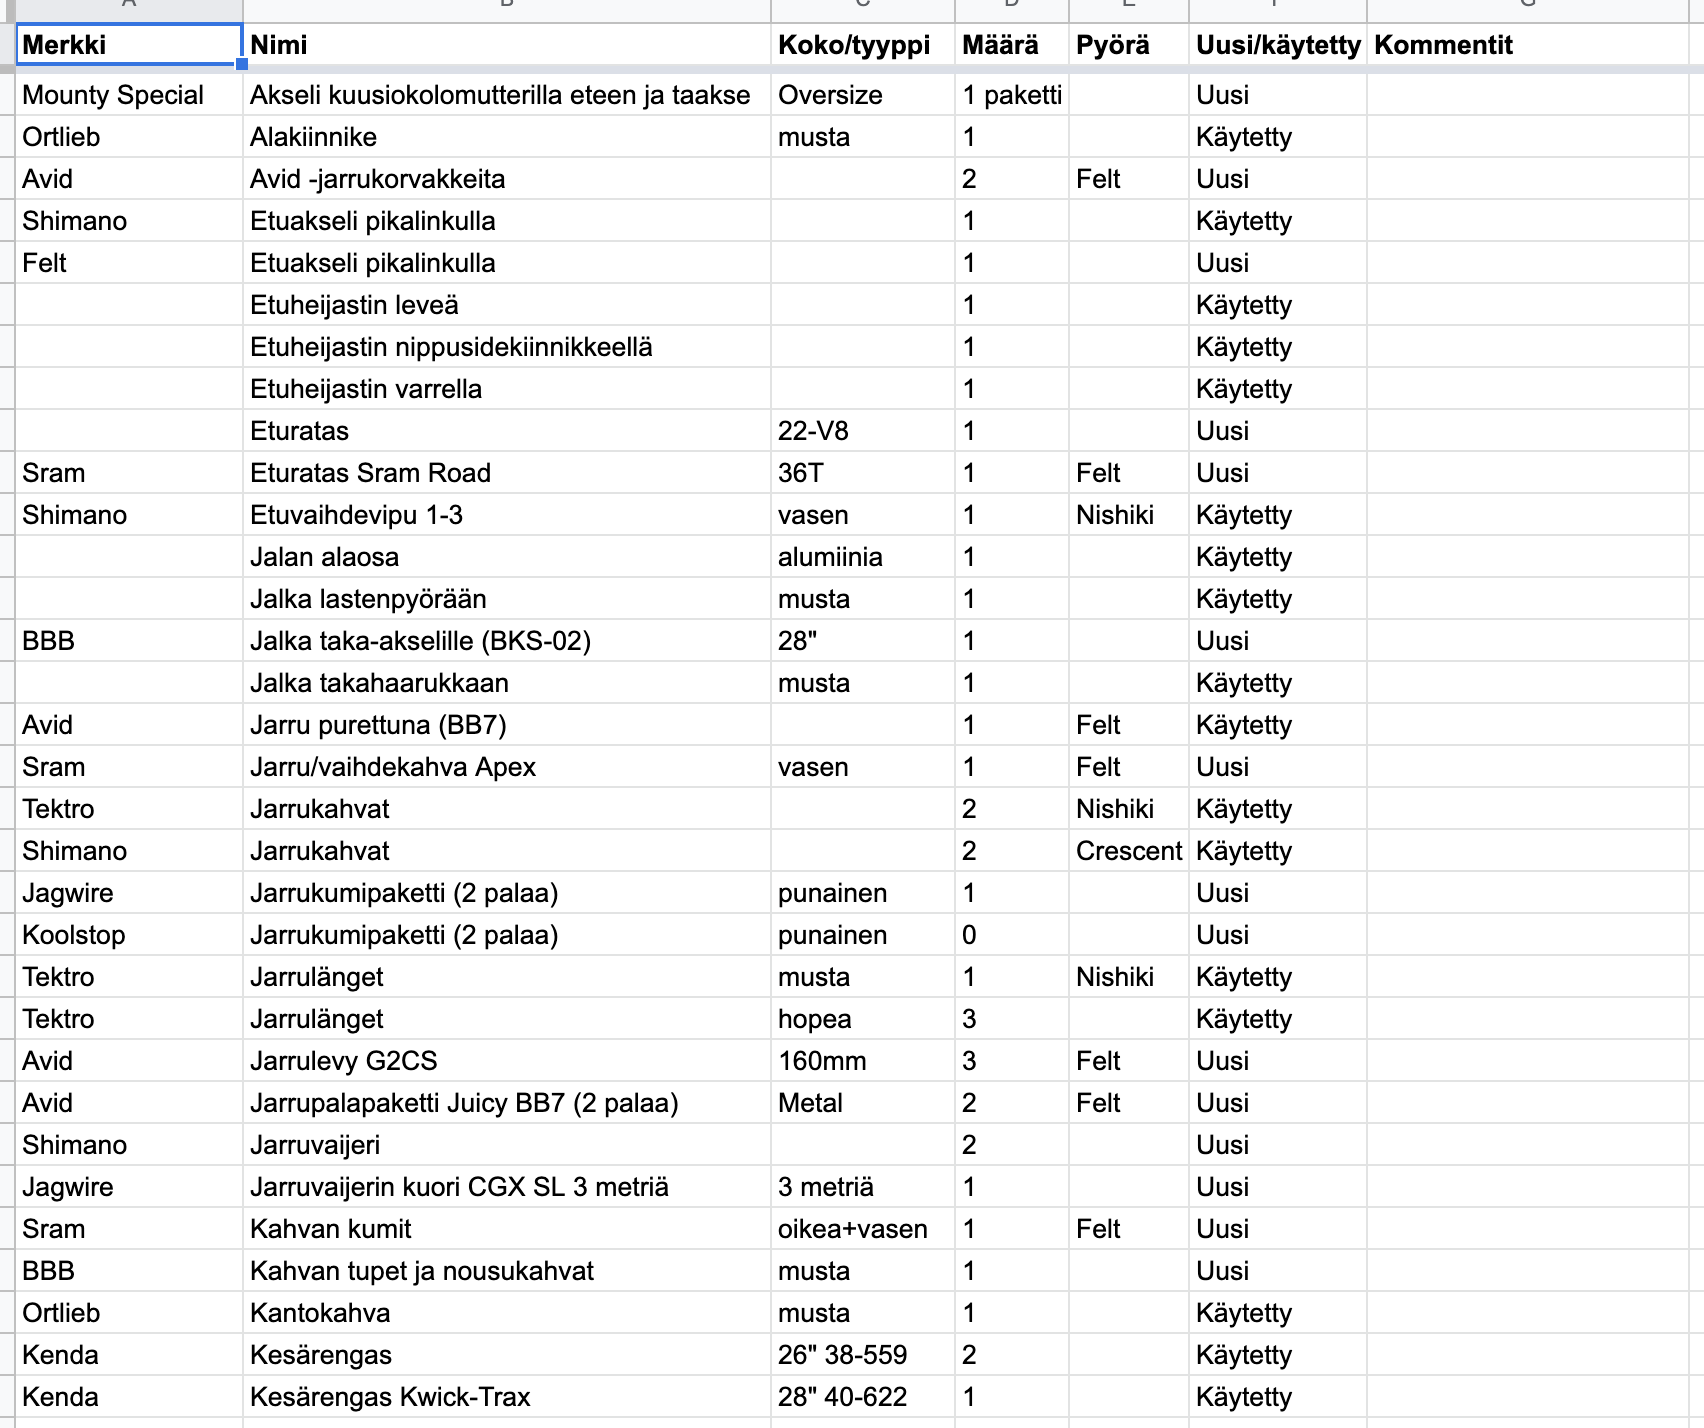
Task: Click the 26" 38-559 size cell
Action: [x=863, y=1355]
